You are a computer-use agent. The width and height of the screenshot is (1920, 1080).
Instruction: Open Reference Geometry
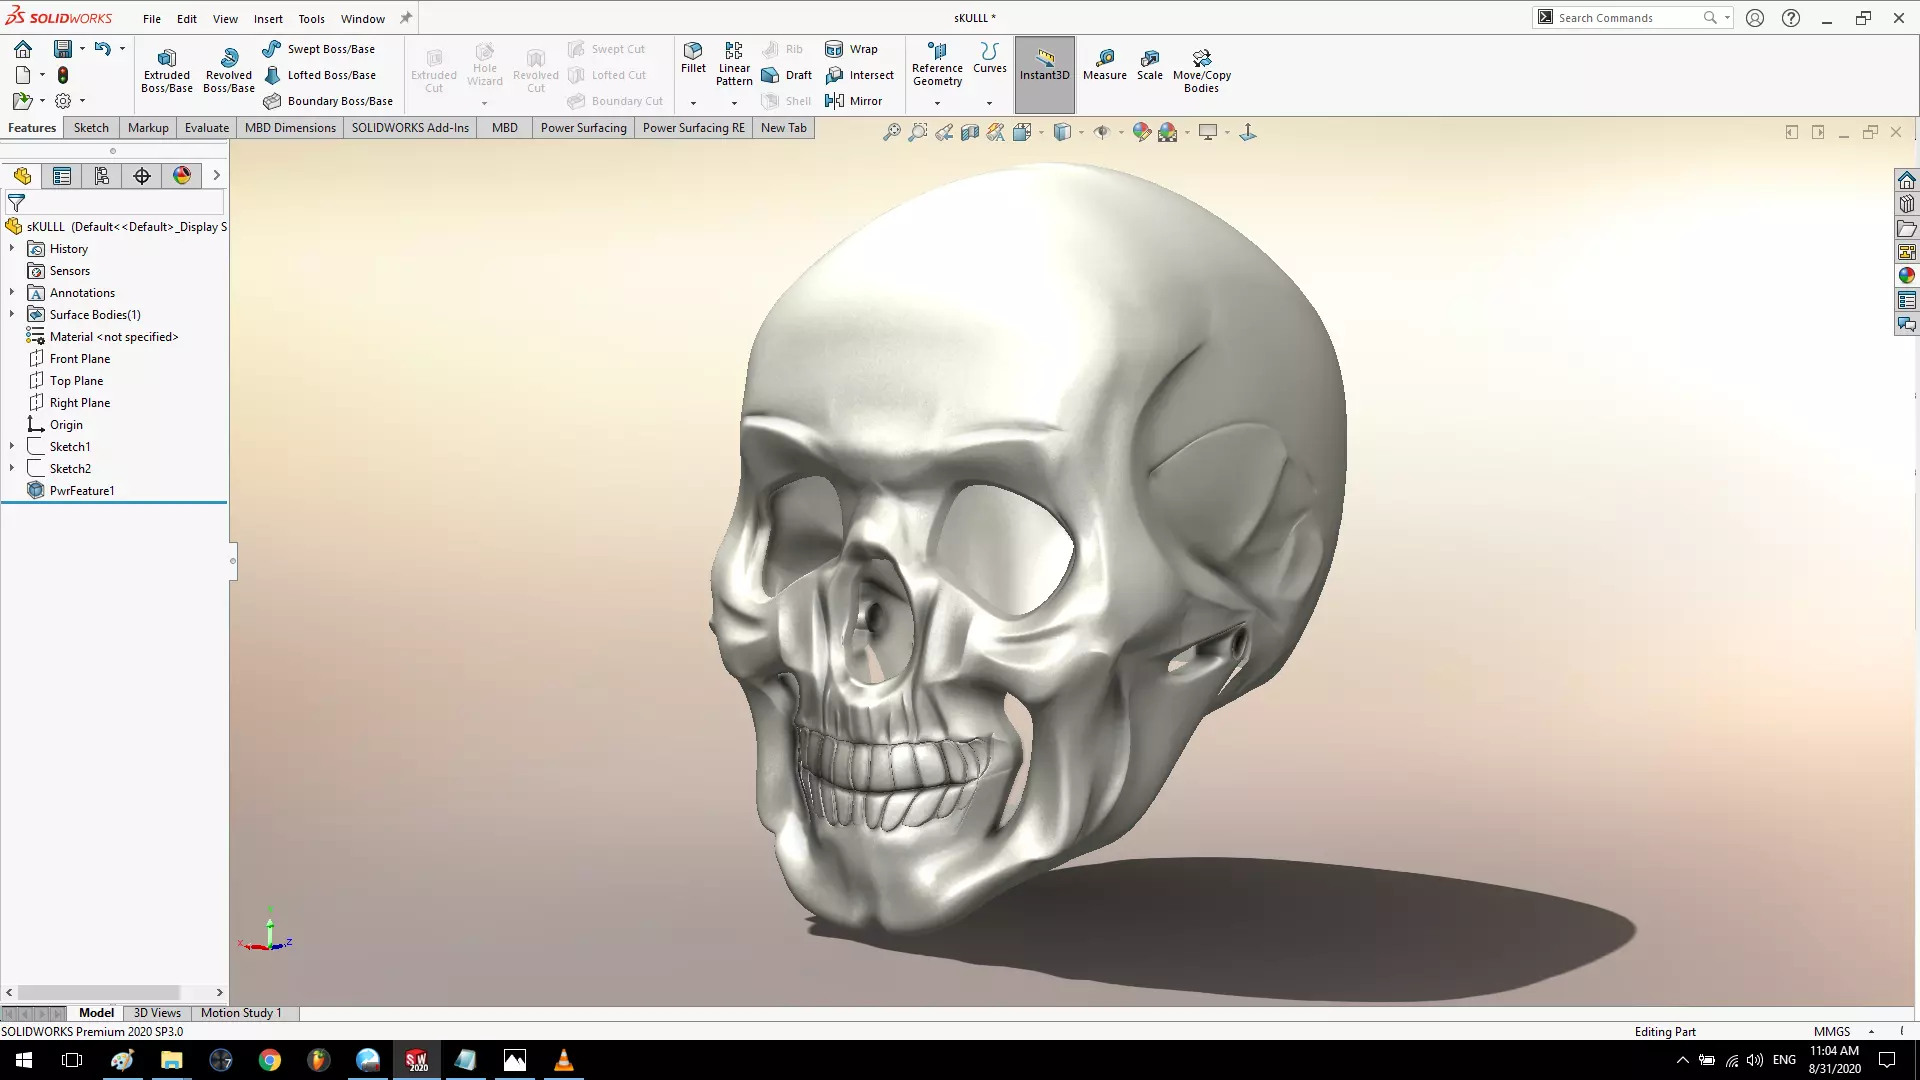[x=937, y=64]
